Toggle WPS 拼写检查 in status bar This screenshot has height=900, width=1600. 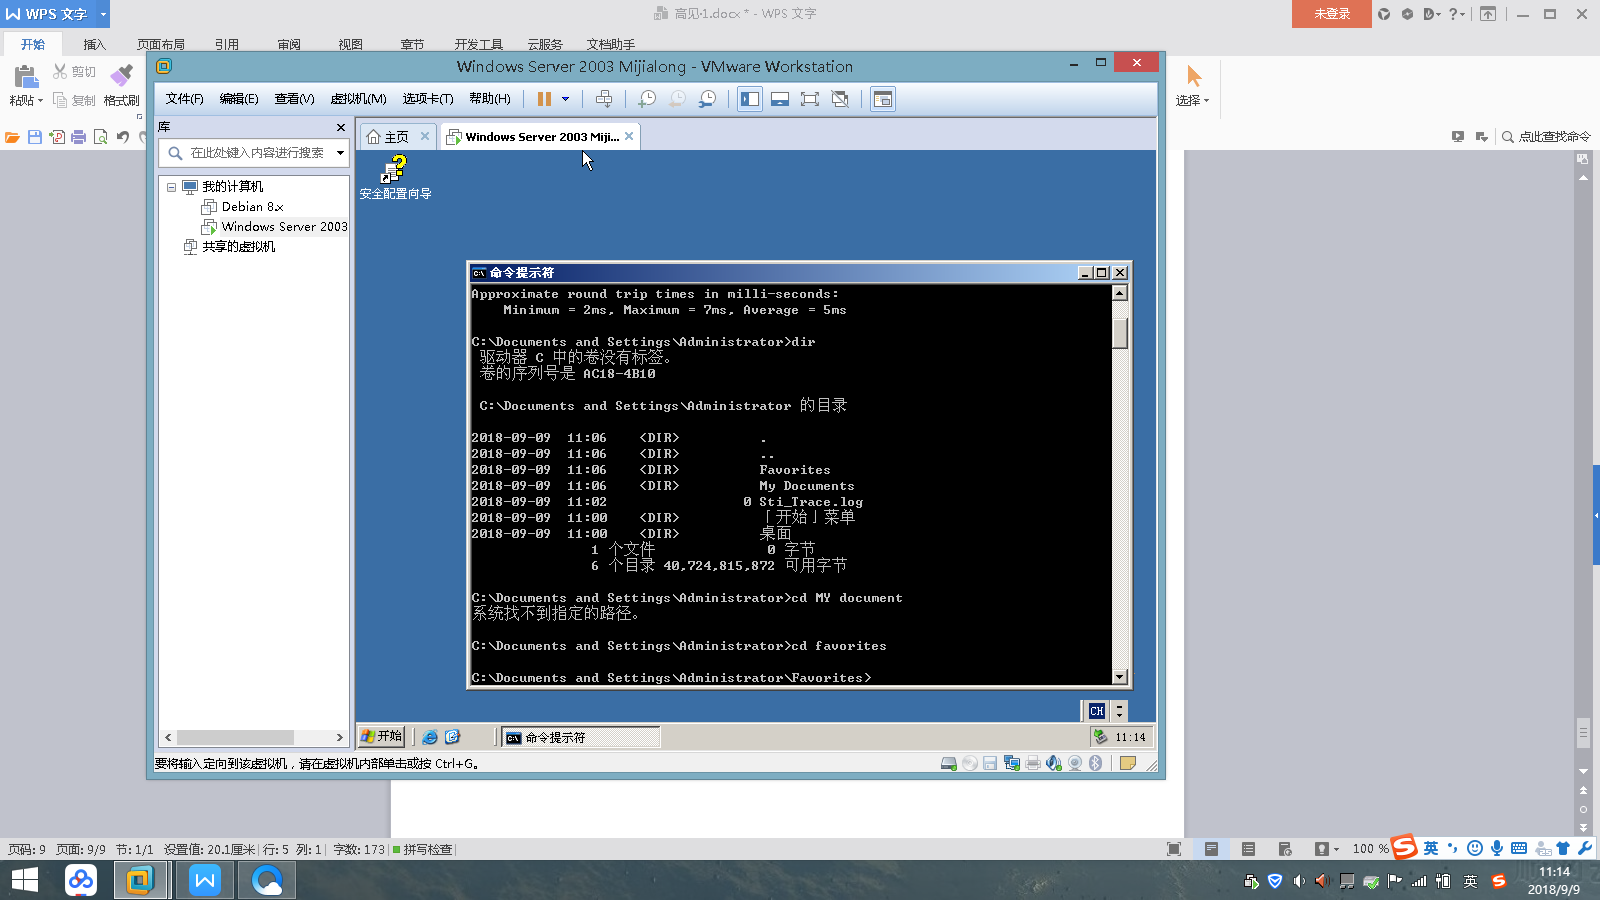(x=422, y=850)
